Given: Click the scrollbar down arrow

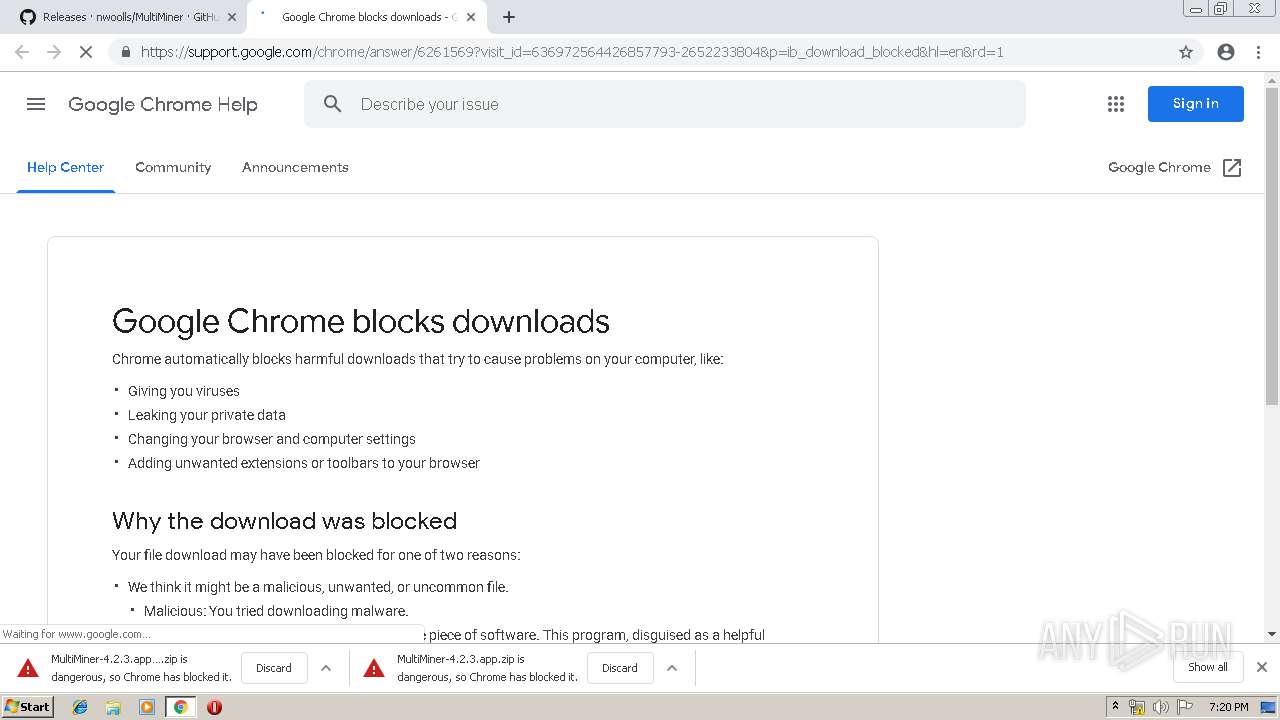Looking at the screenshot, I should point(1272,634).
